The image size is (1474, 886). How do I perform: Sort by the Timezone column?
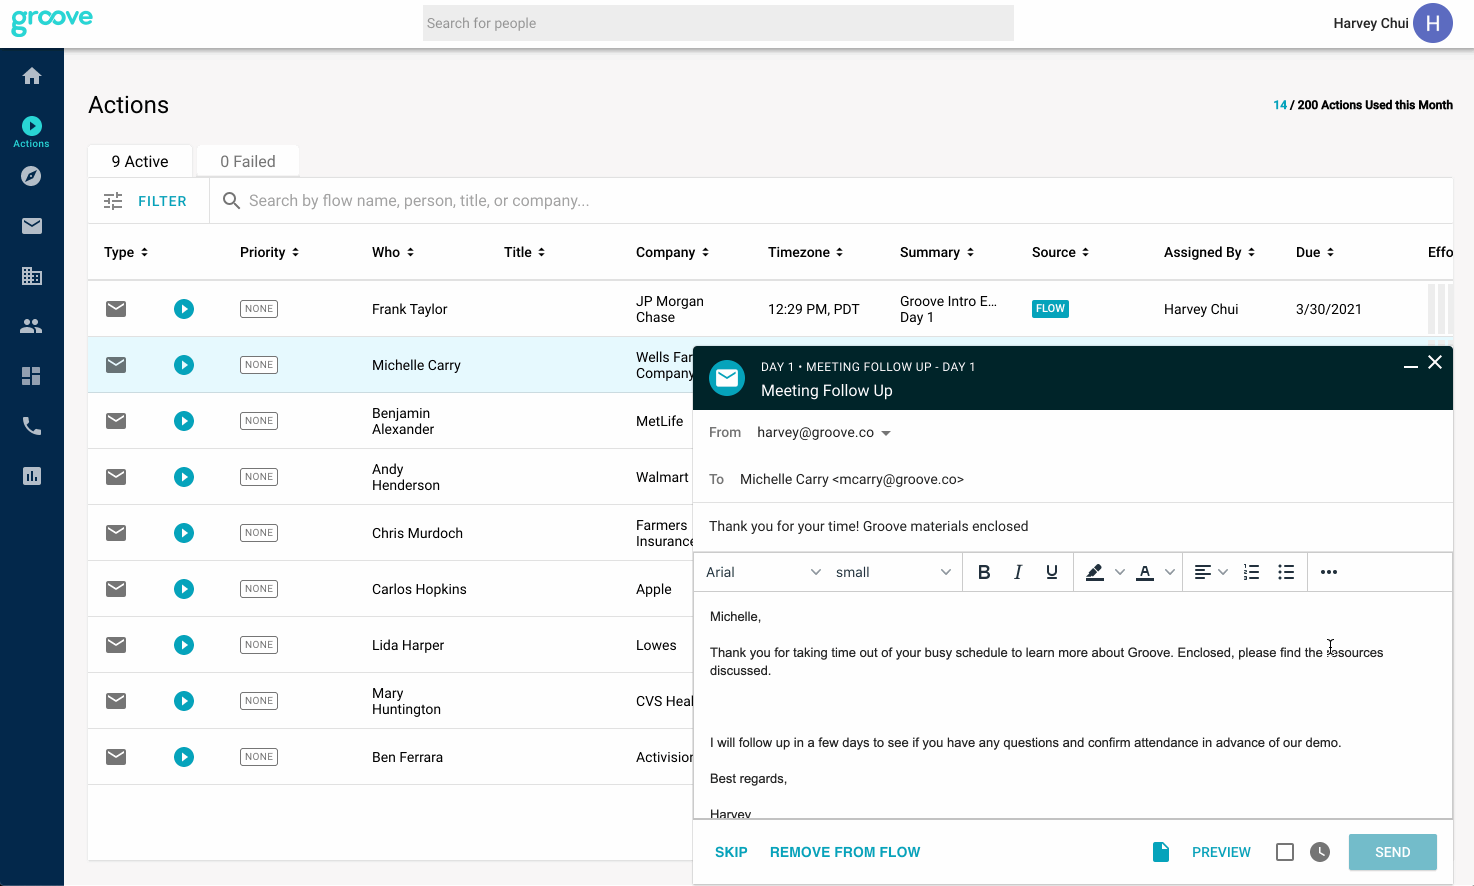pyautogui.click(x=805, y=252)
